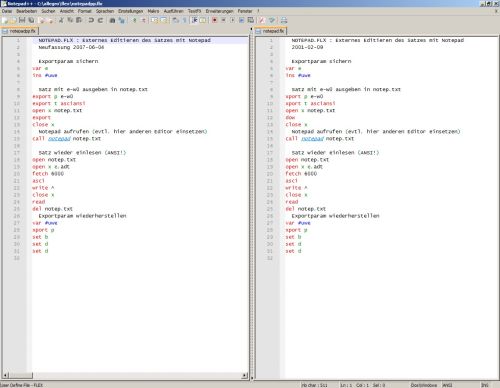500x388 pixels.
Task: Click the INS status bar indicator
Action: coord(485,385)
